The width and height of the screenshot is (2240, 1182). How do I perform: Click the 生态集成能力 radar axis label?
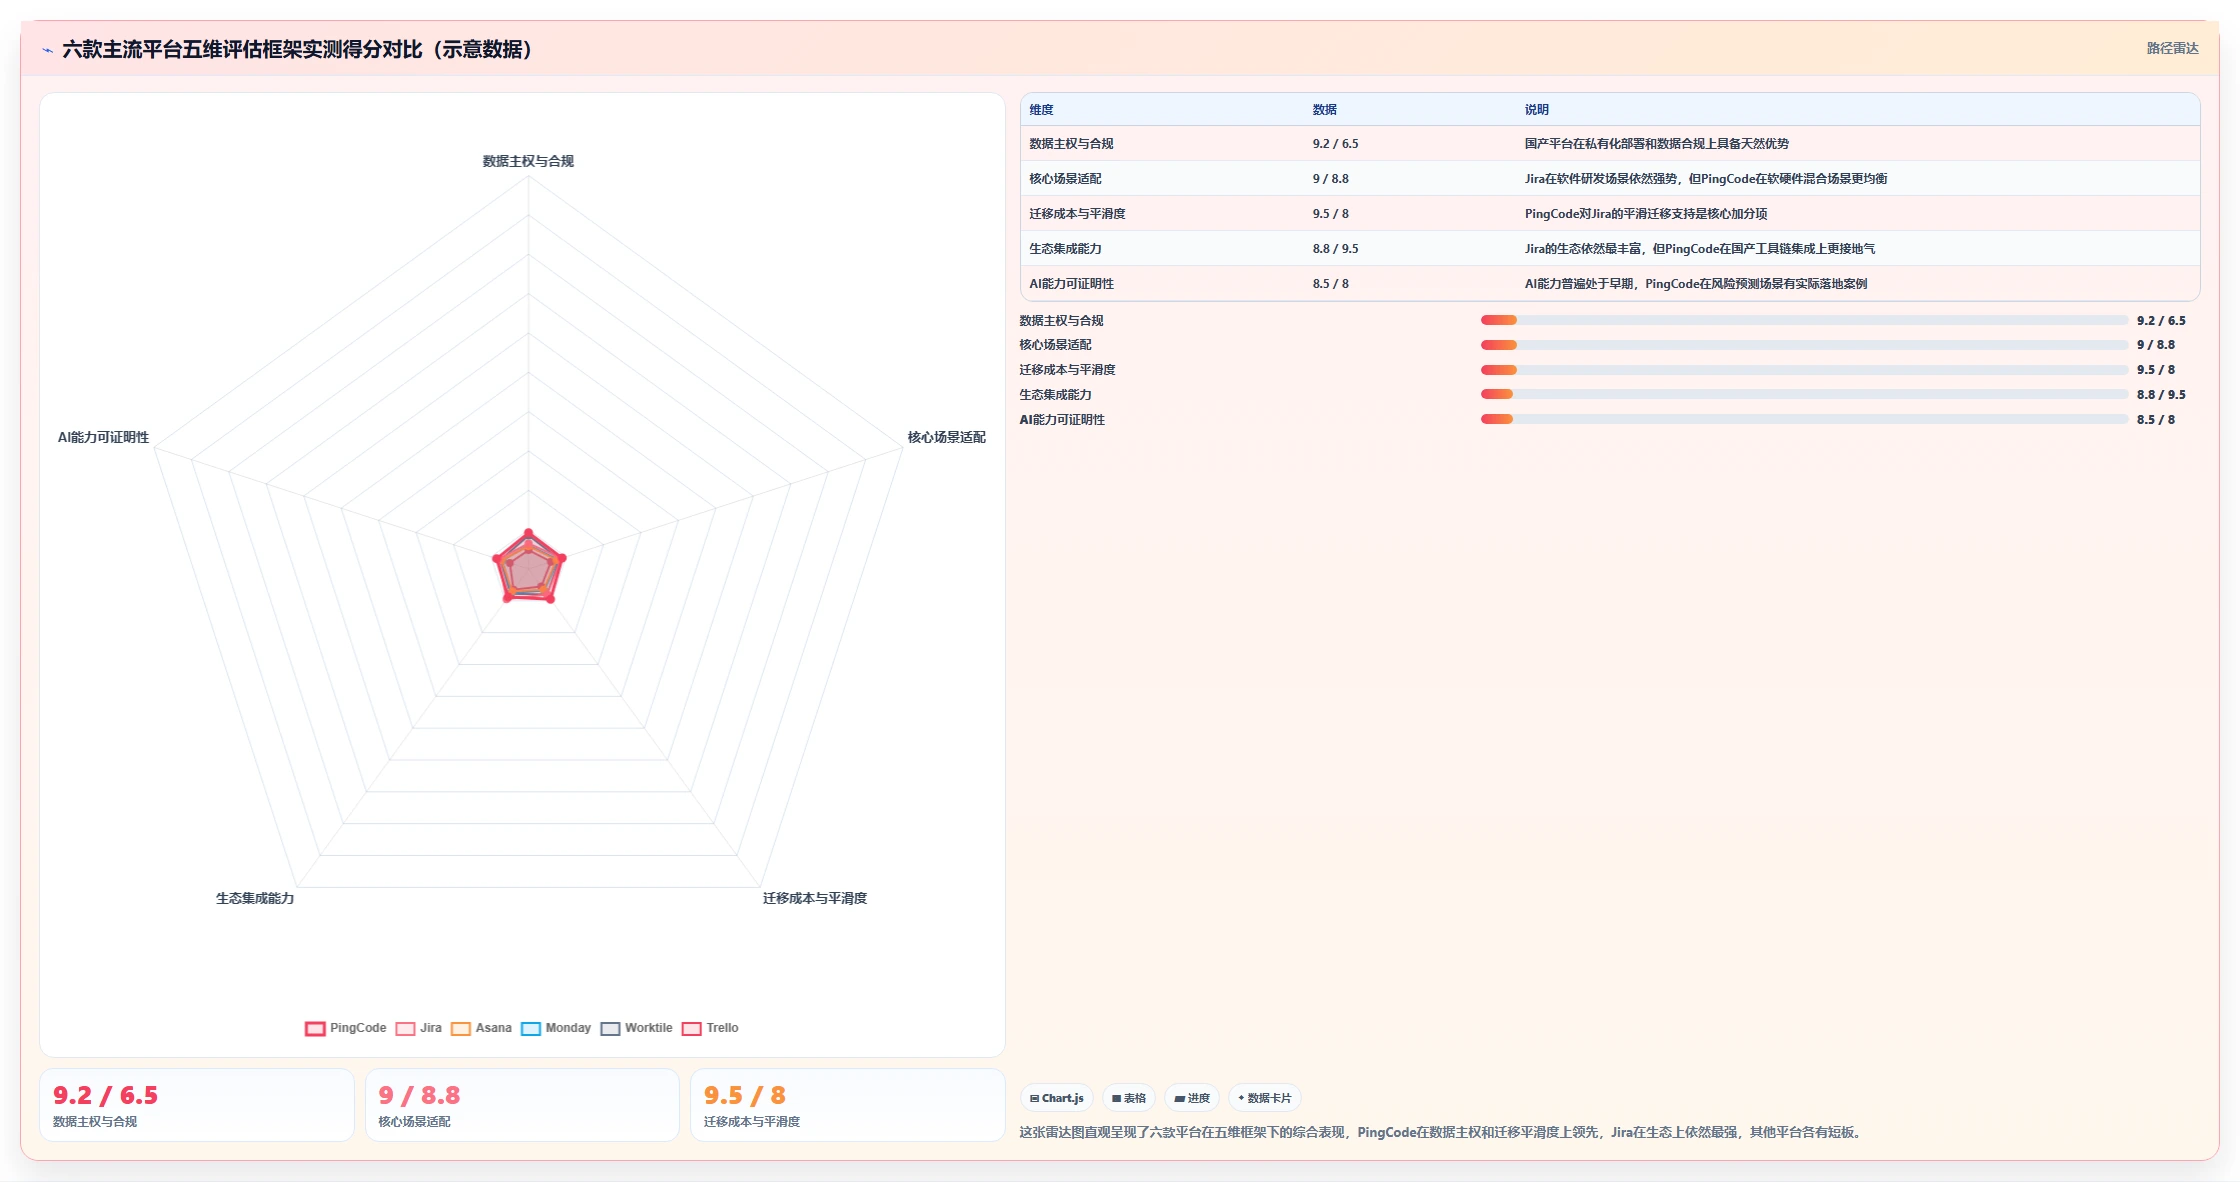click(x=255, y=898)
